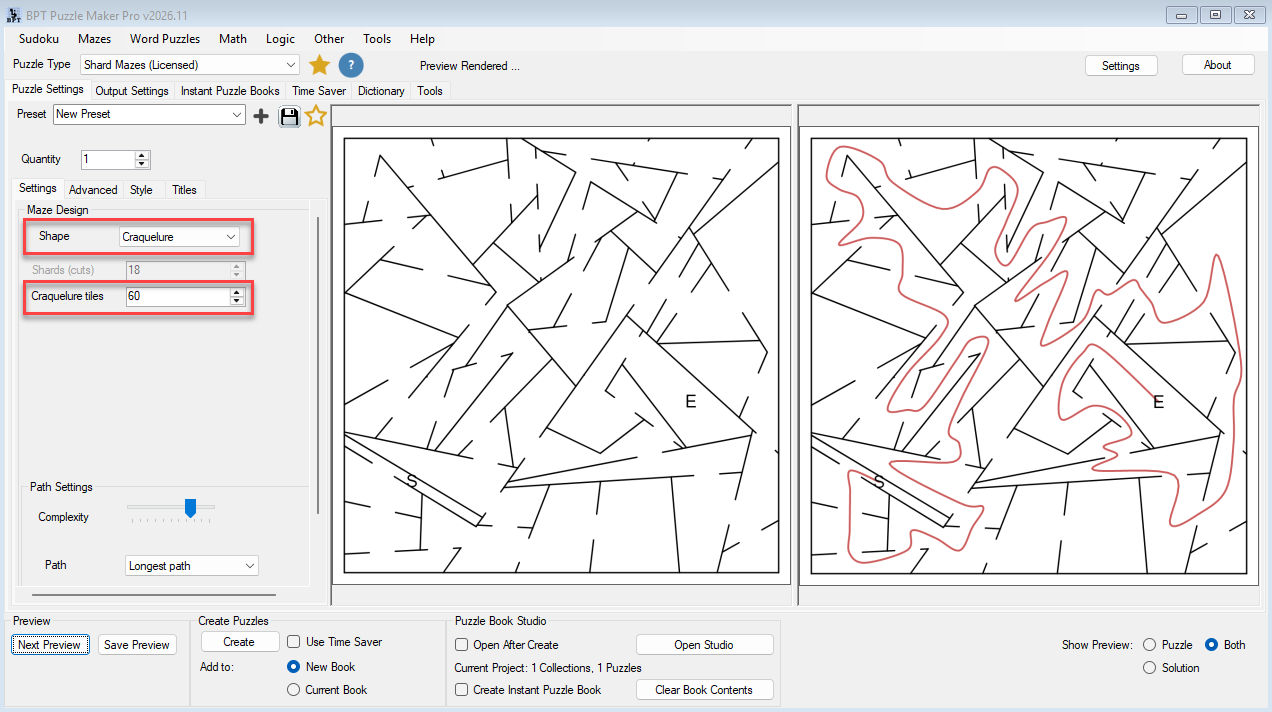The image size is (1272, 712).
Task: Show the Puzzle-only preview radio option
Action: [1149, 645]
